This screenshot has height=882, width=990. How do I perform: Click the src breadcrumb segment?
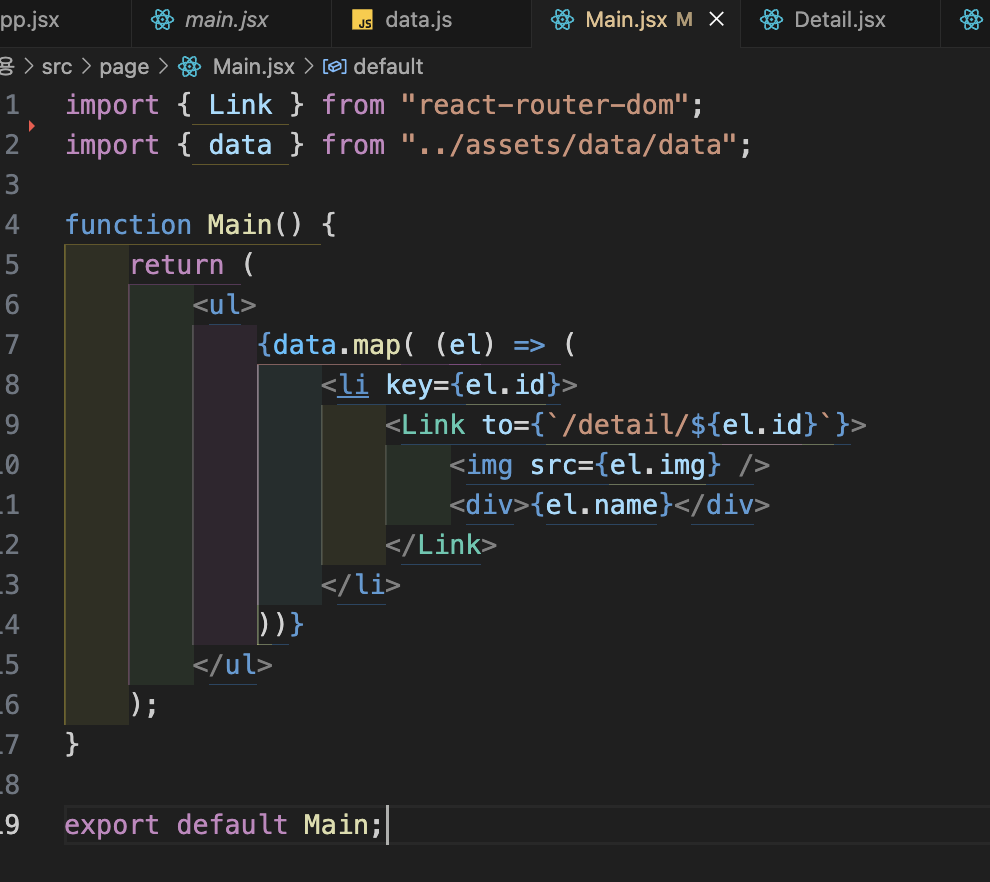coord(57,66)
